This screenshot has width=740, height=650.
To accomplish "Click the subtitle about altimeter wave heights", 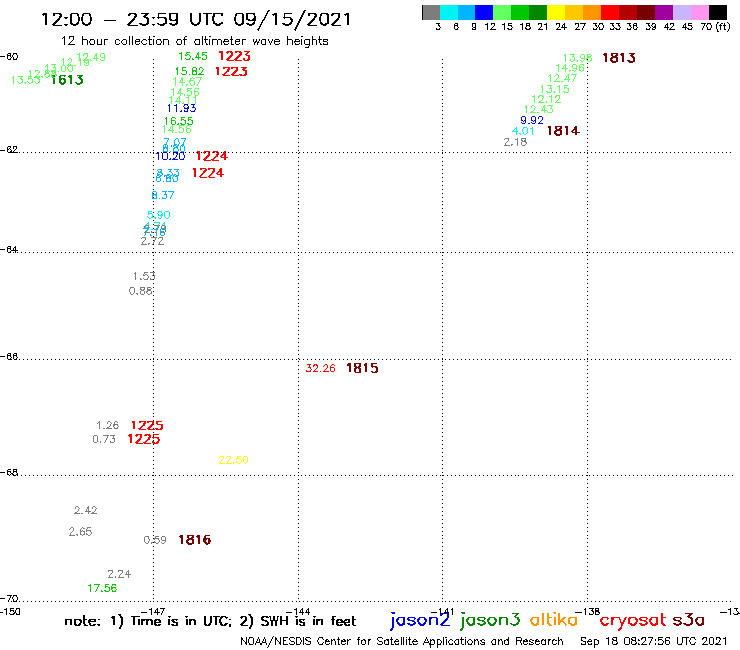I will point(194,42).
